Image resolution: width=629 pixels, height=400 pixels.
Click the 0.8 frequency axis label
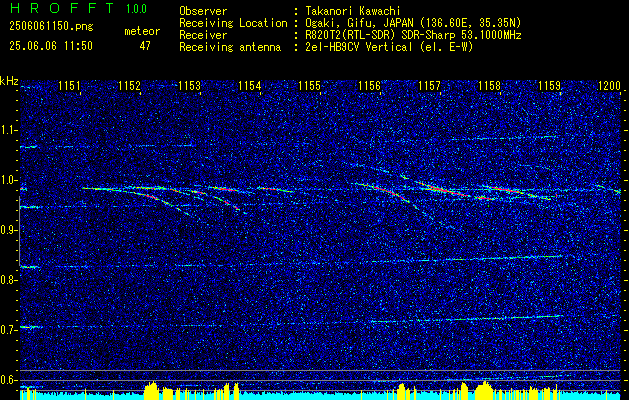(9, 280)
